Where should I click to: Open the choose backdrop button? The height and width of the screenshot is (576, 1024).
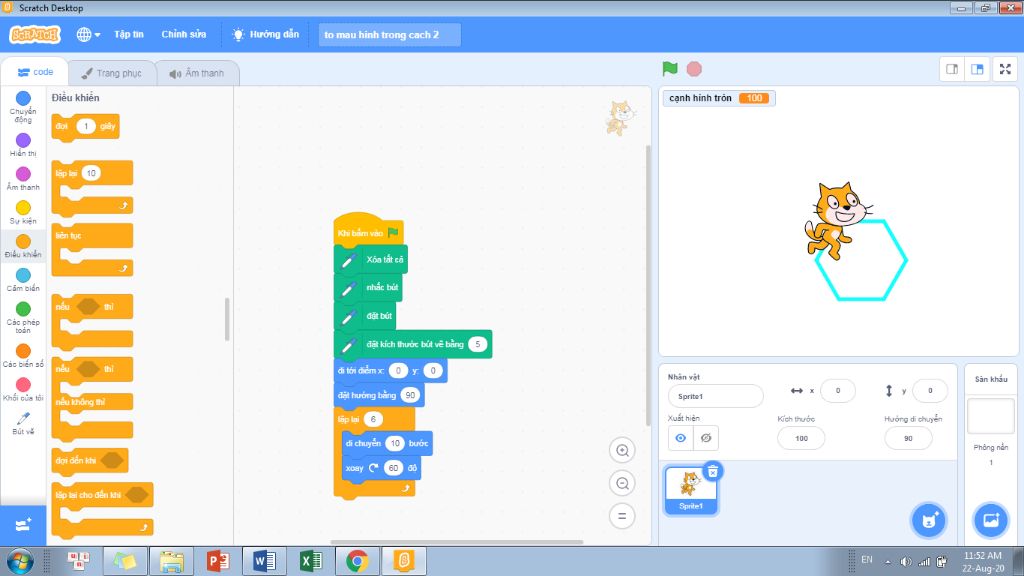click(991, 520)
